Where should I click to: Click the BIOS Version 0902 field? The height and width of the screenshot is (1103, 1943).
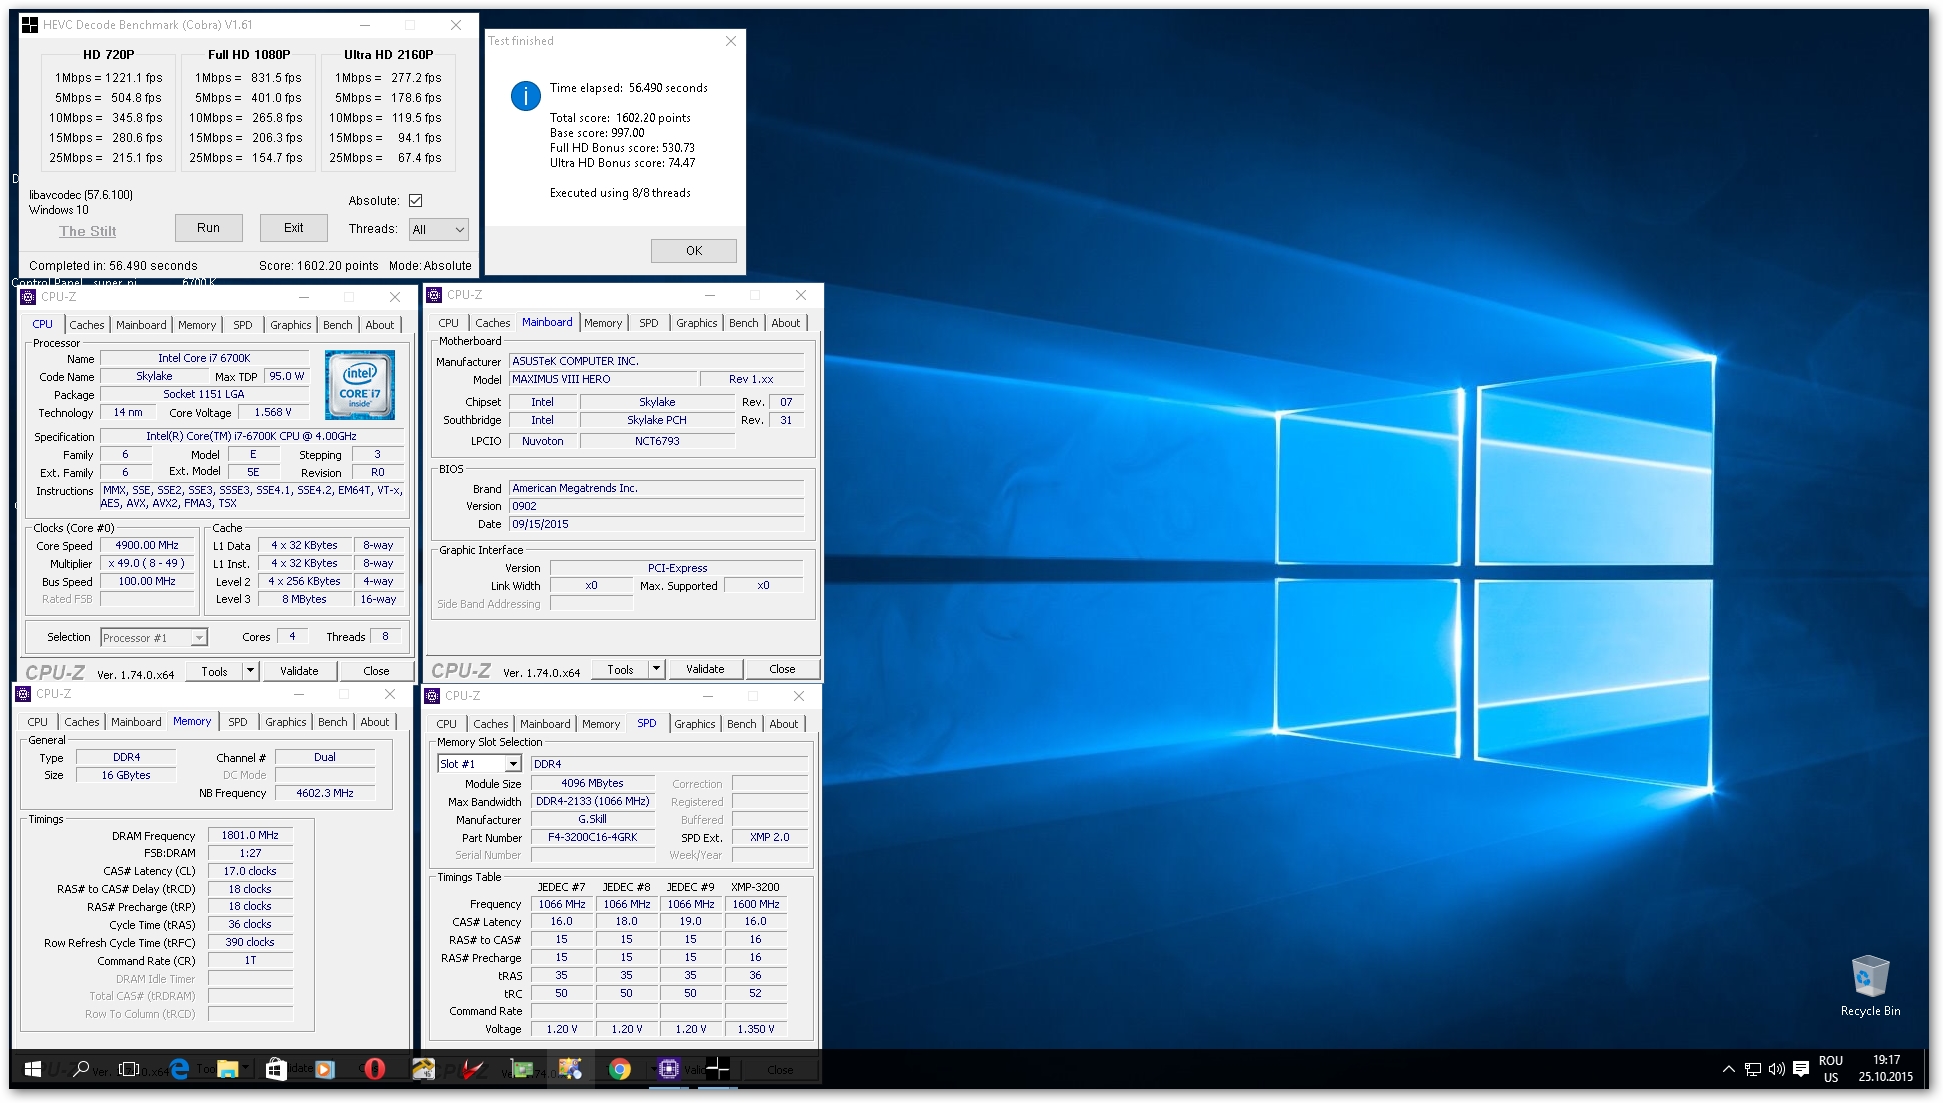point(656,506)
